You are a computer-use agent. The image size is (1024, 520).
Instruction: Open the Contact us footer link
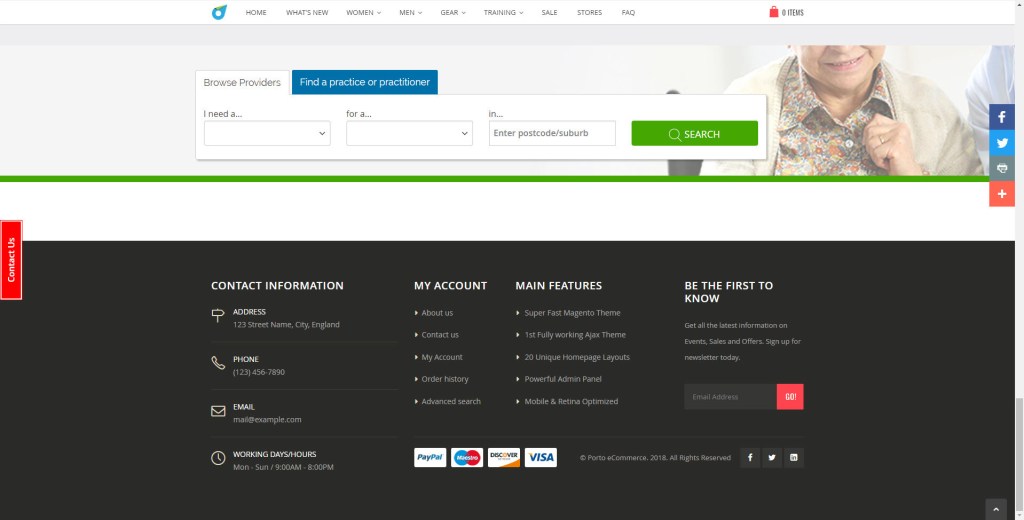point(440,334)
